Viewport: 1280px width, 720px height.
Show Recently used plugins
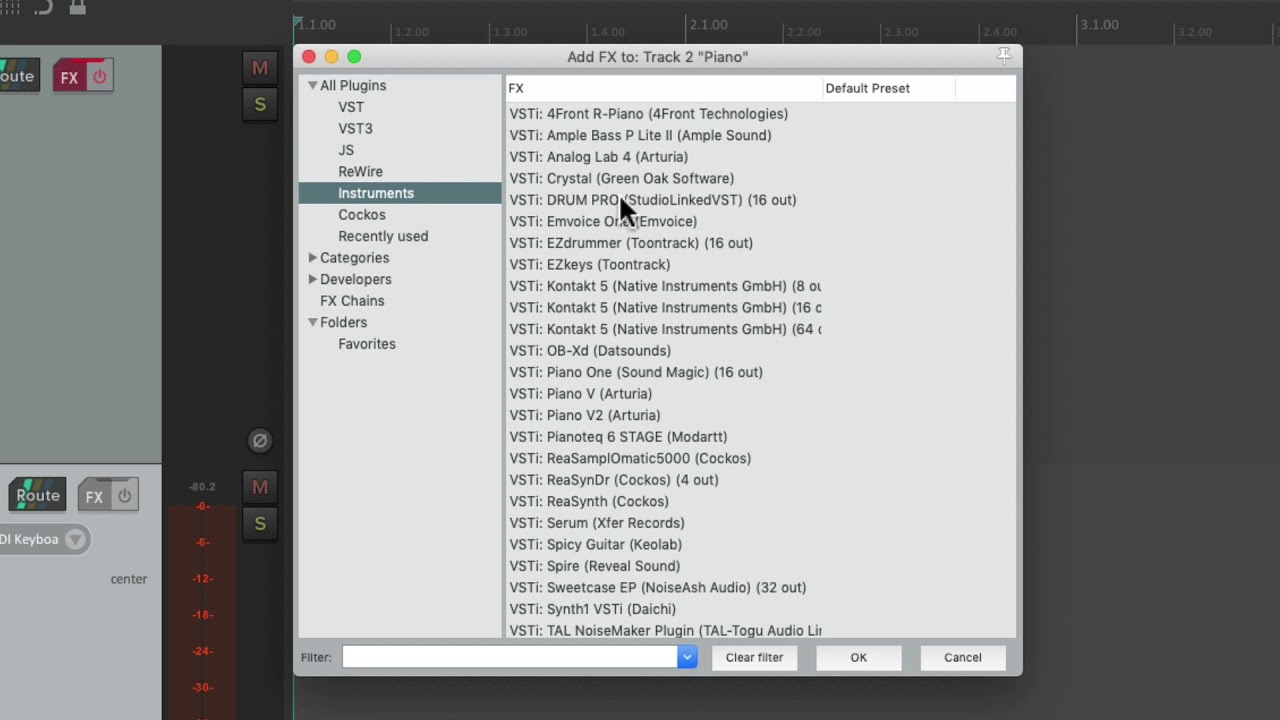click(383, 236)
